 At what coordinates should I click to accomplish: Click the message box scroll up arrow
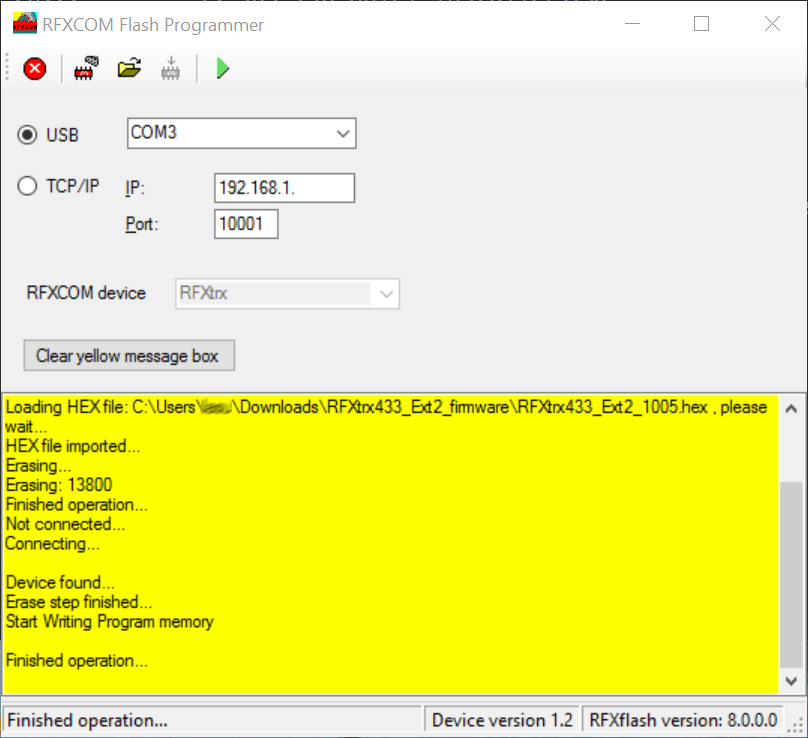792,409
